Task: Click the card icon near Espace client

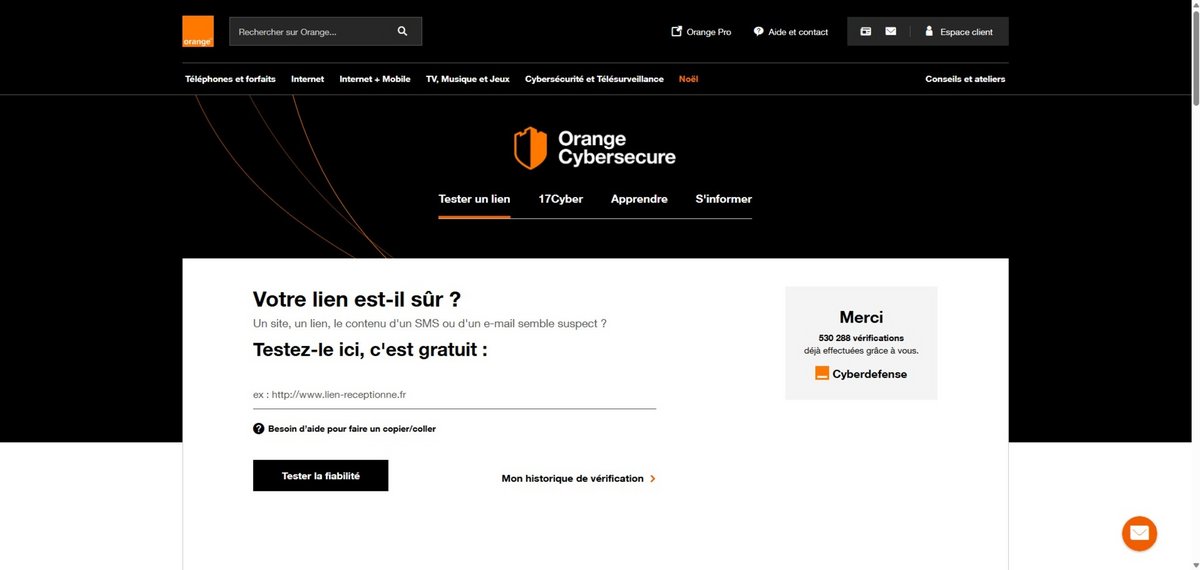Action: [866, 31]
